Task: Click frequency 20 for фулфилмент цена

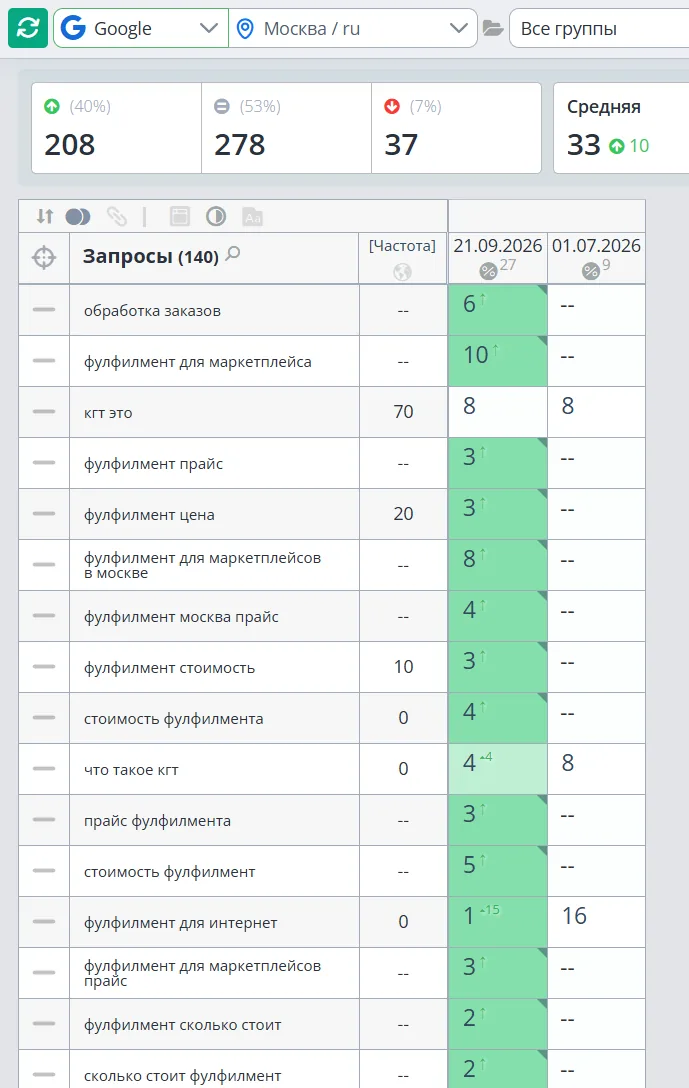Action: pos(403,513)
